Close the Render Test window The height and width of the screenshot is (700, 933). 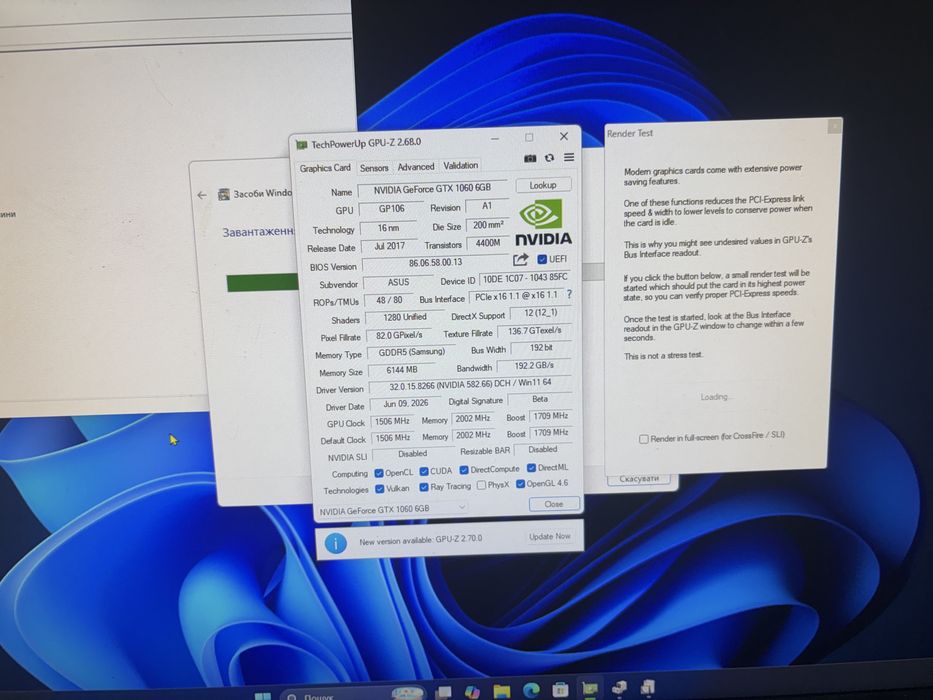click(x=834, y=126)
